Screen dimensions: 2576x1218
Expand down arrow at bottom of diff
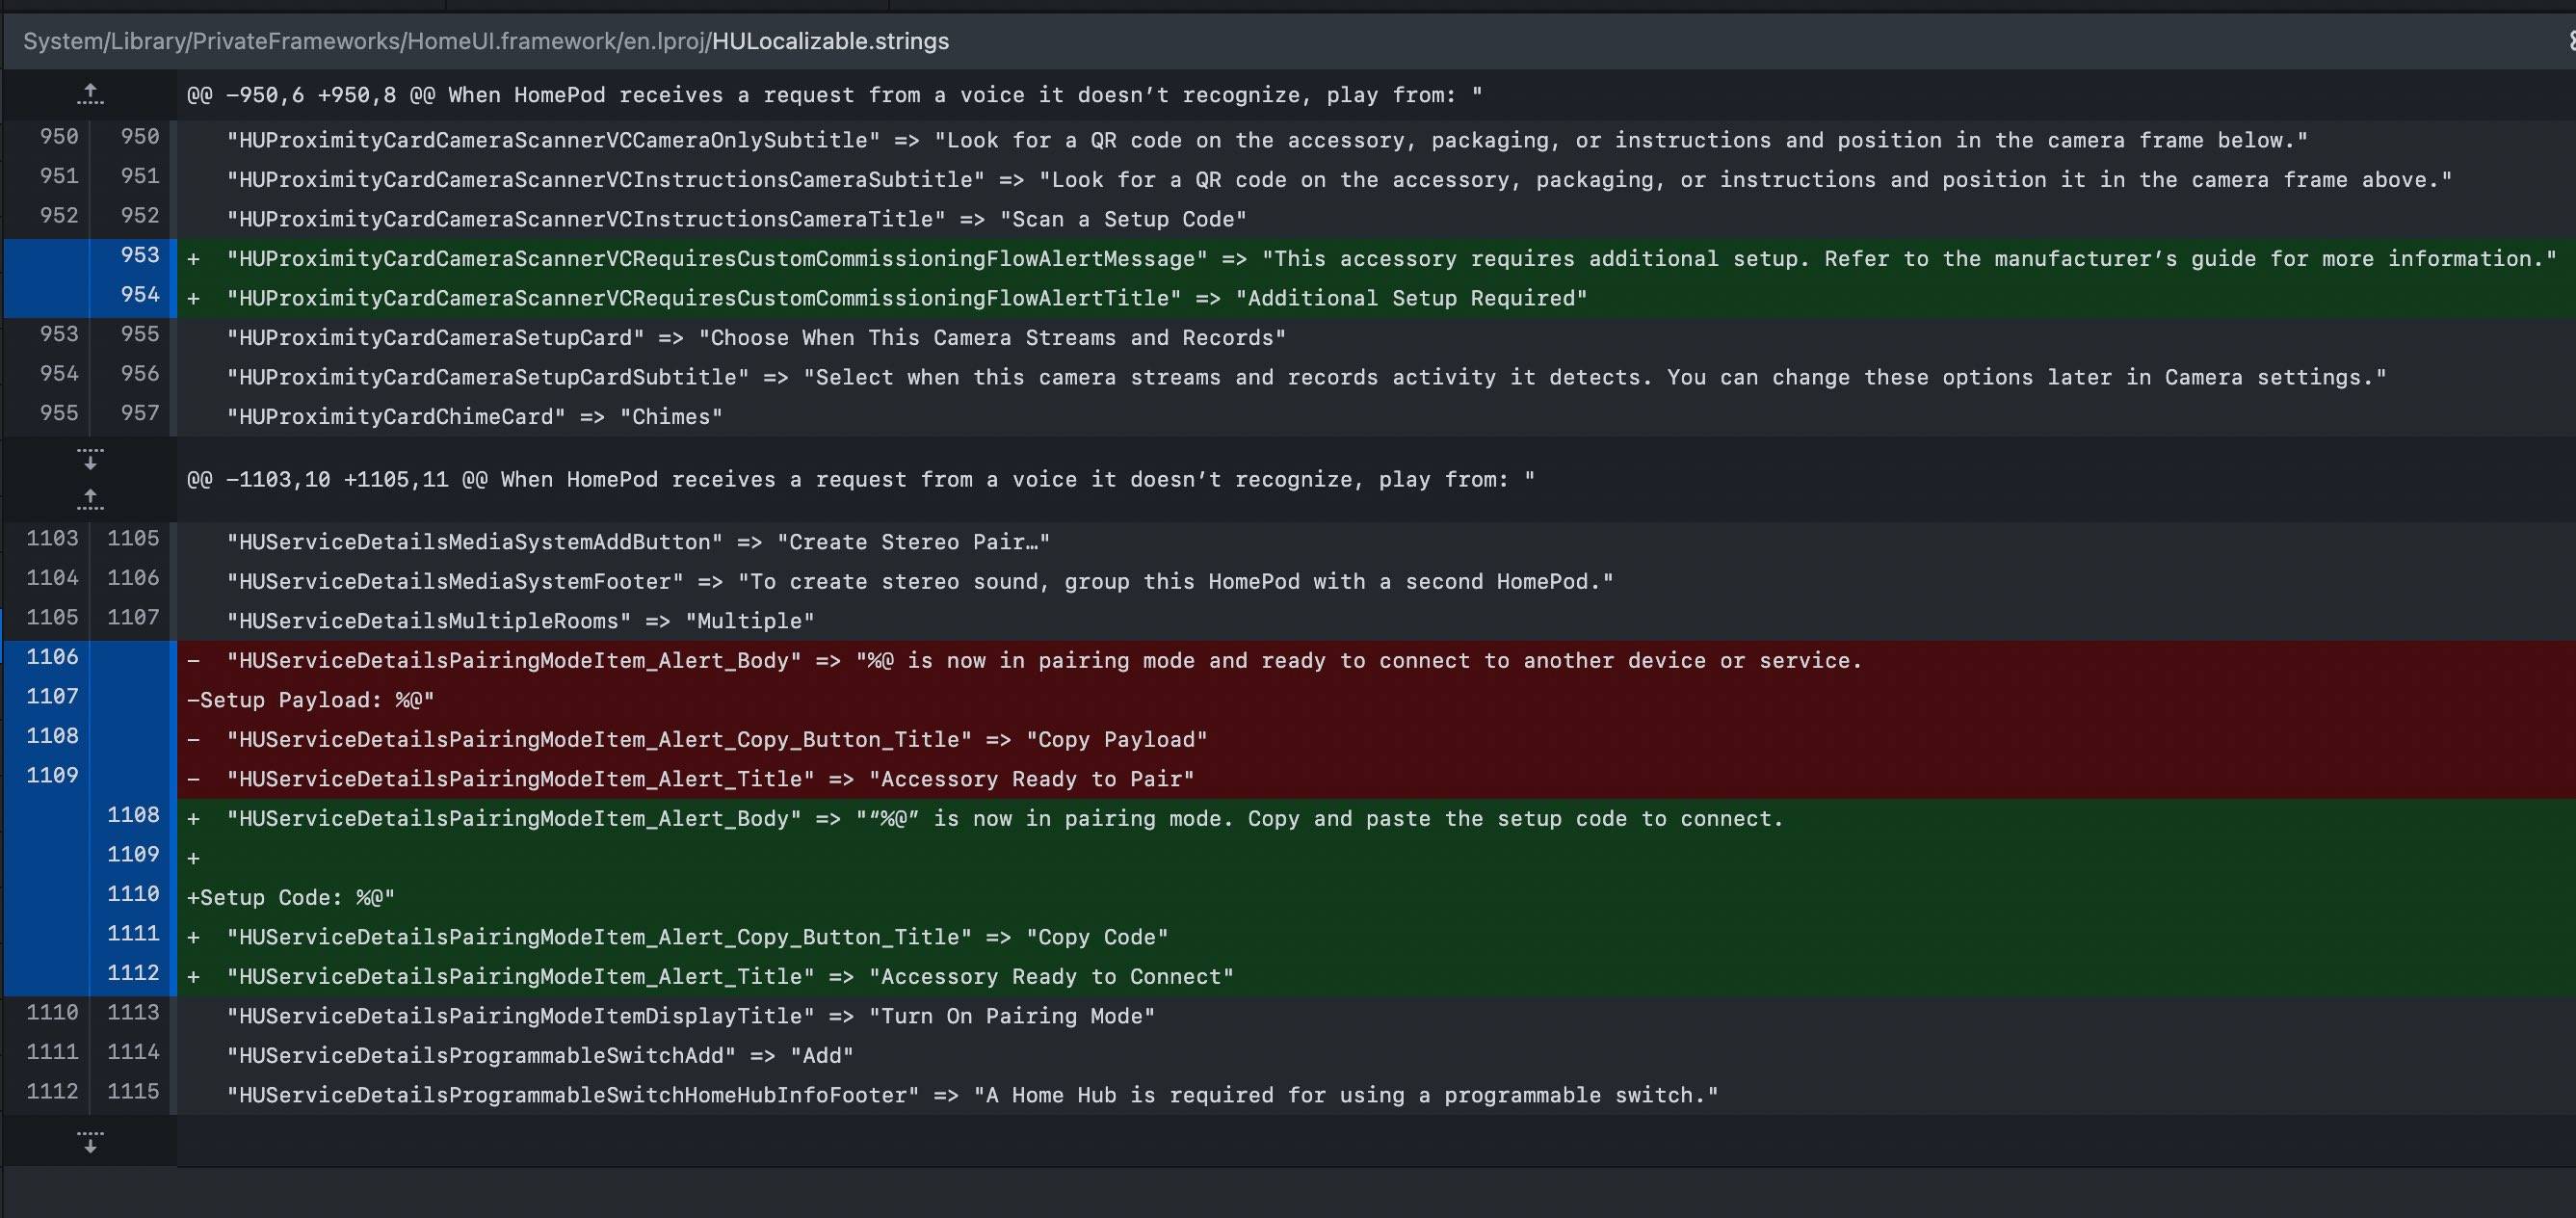coord(90,1142)
